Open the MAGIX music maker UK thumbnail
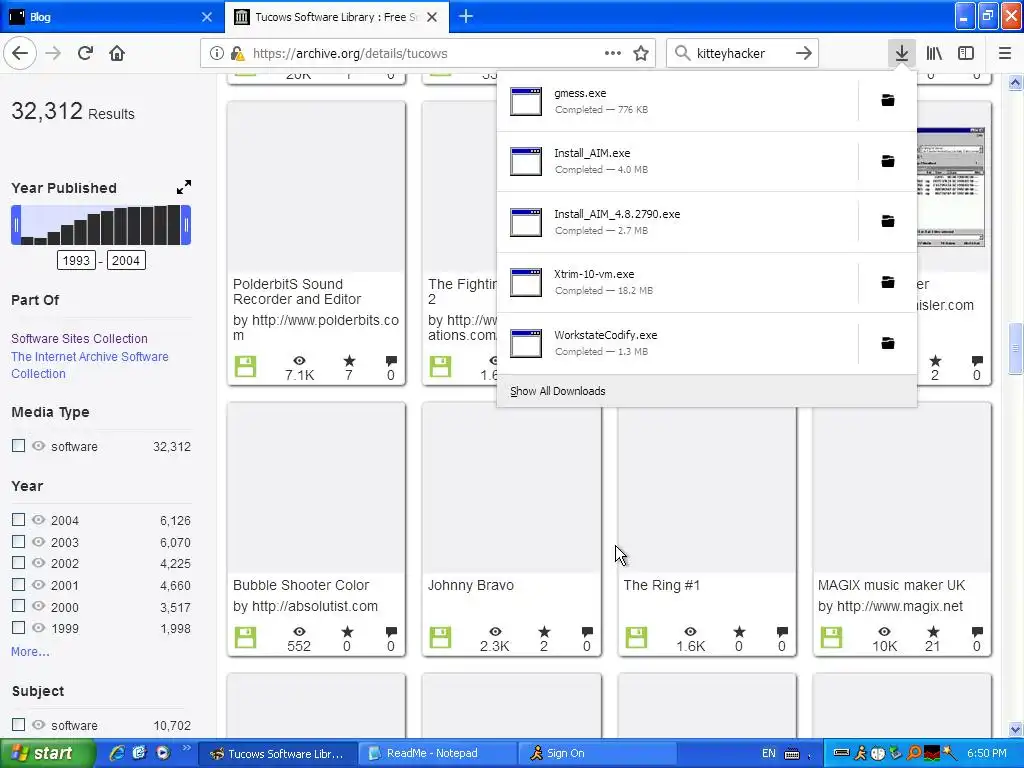This screenshot has height=768, width=1024. tap(902, 488)
